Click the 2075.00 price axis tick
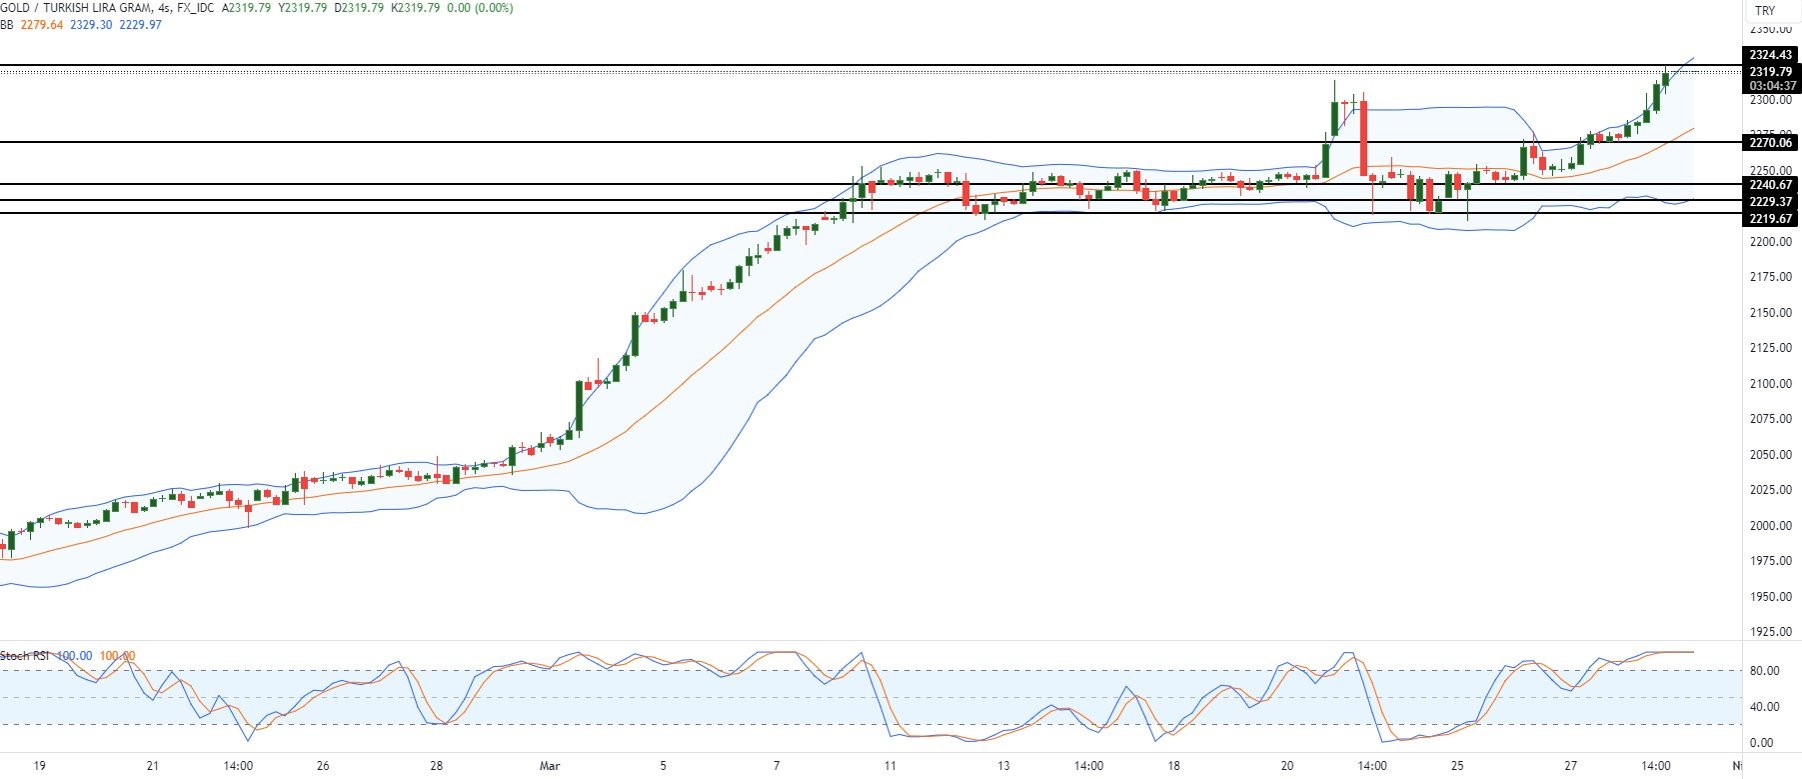This screenshot has width=1802, height=779. (x=1771, y=419)
